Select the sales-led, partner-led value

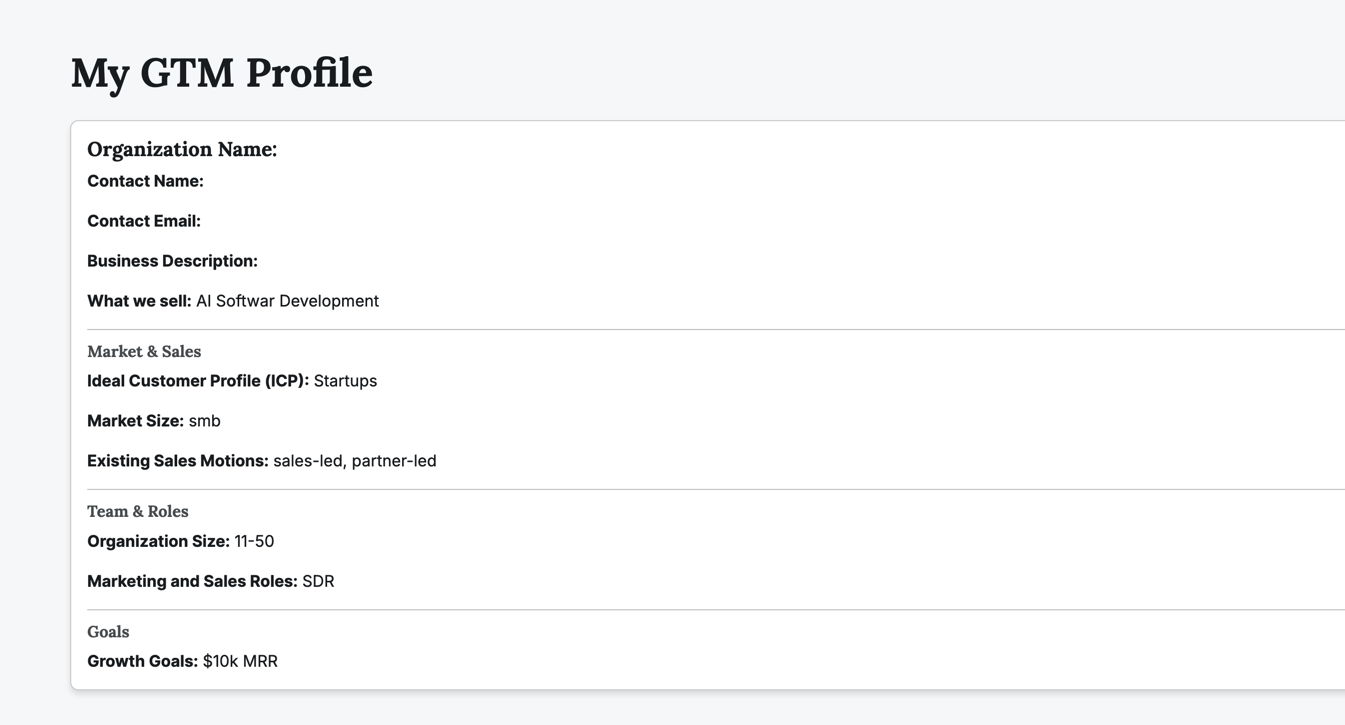pos(354,461)
